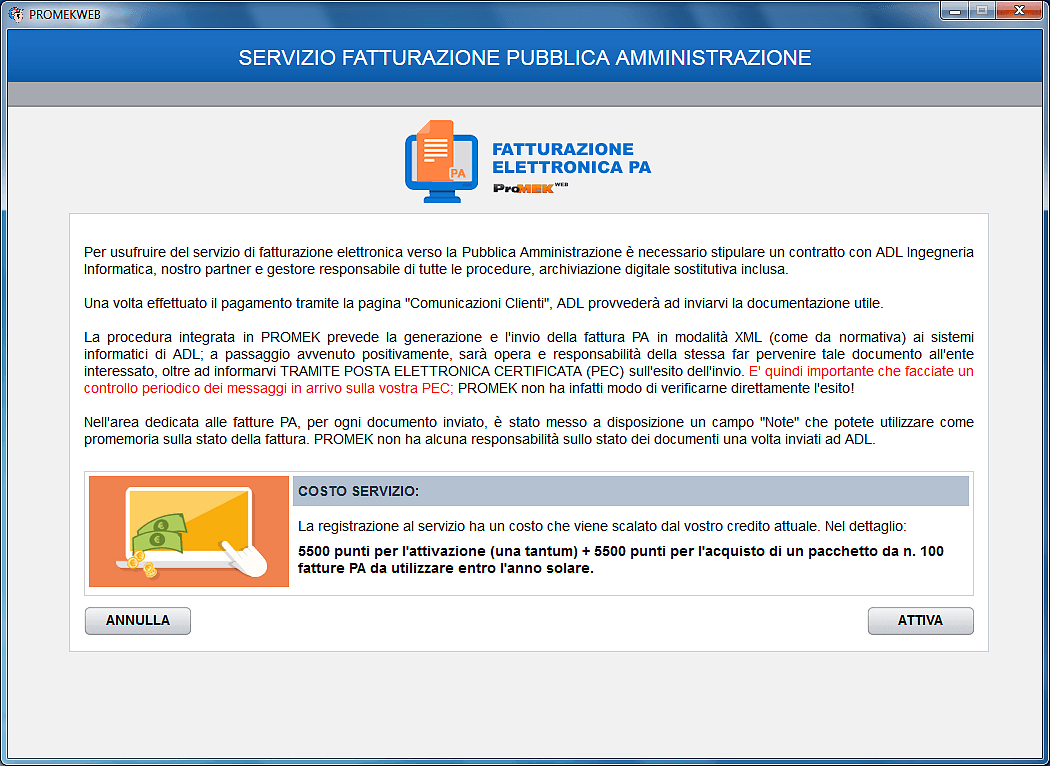Screen dimensions: 1050x766
Task: Click the PROMEKWEB title bar text
Action: coord(65,13)
